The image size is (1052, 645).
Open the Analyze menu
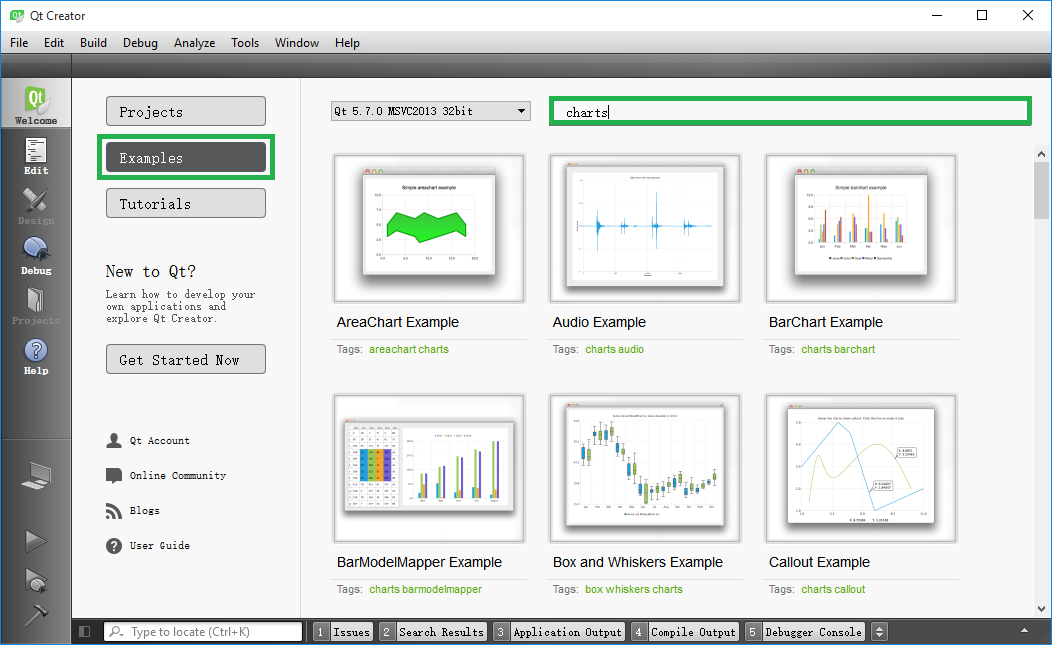tap(195, 43)
